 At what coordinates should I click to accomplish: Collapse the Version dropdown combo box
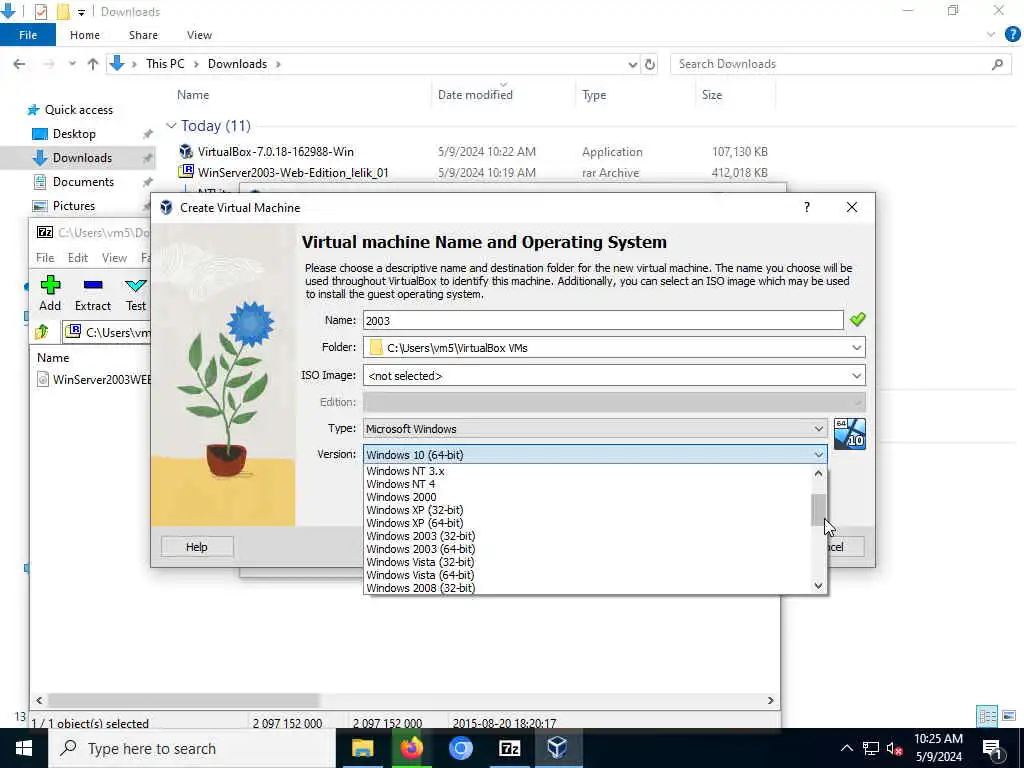pyautogui.click(x=595, y=455)
